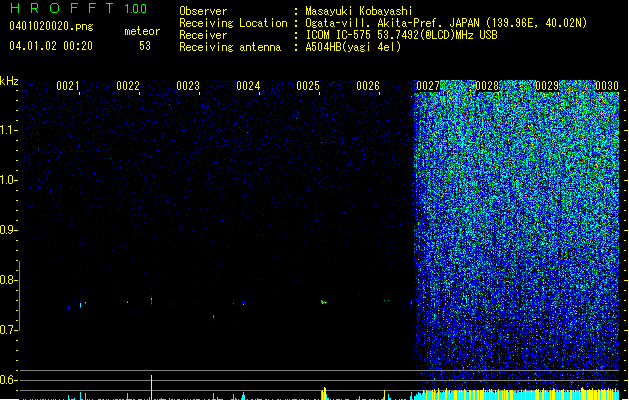Click the 0027 time marker
629x400 pixels.
tap(428, 85)
